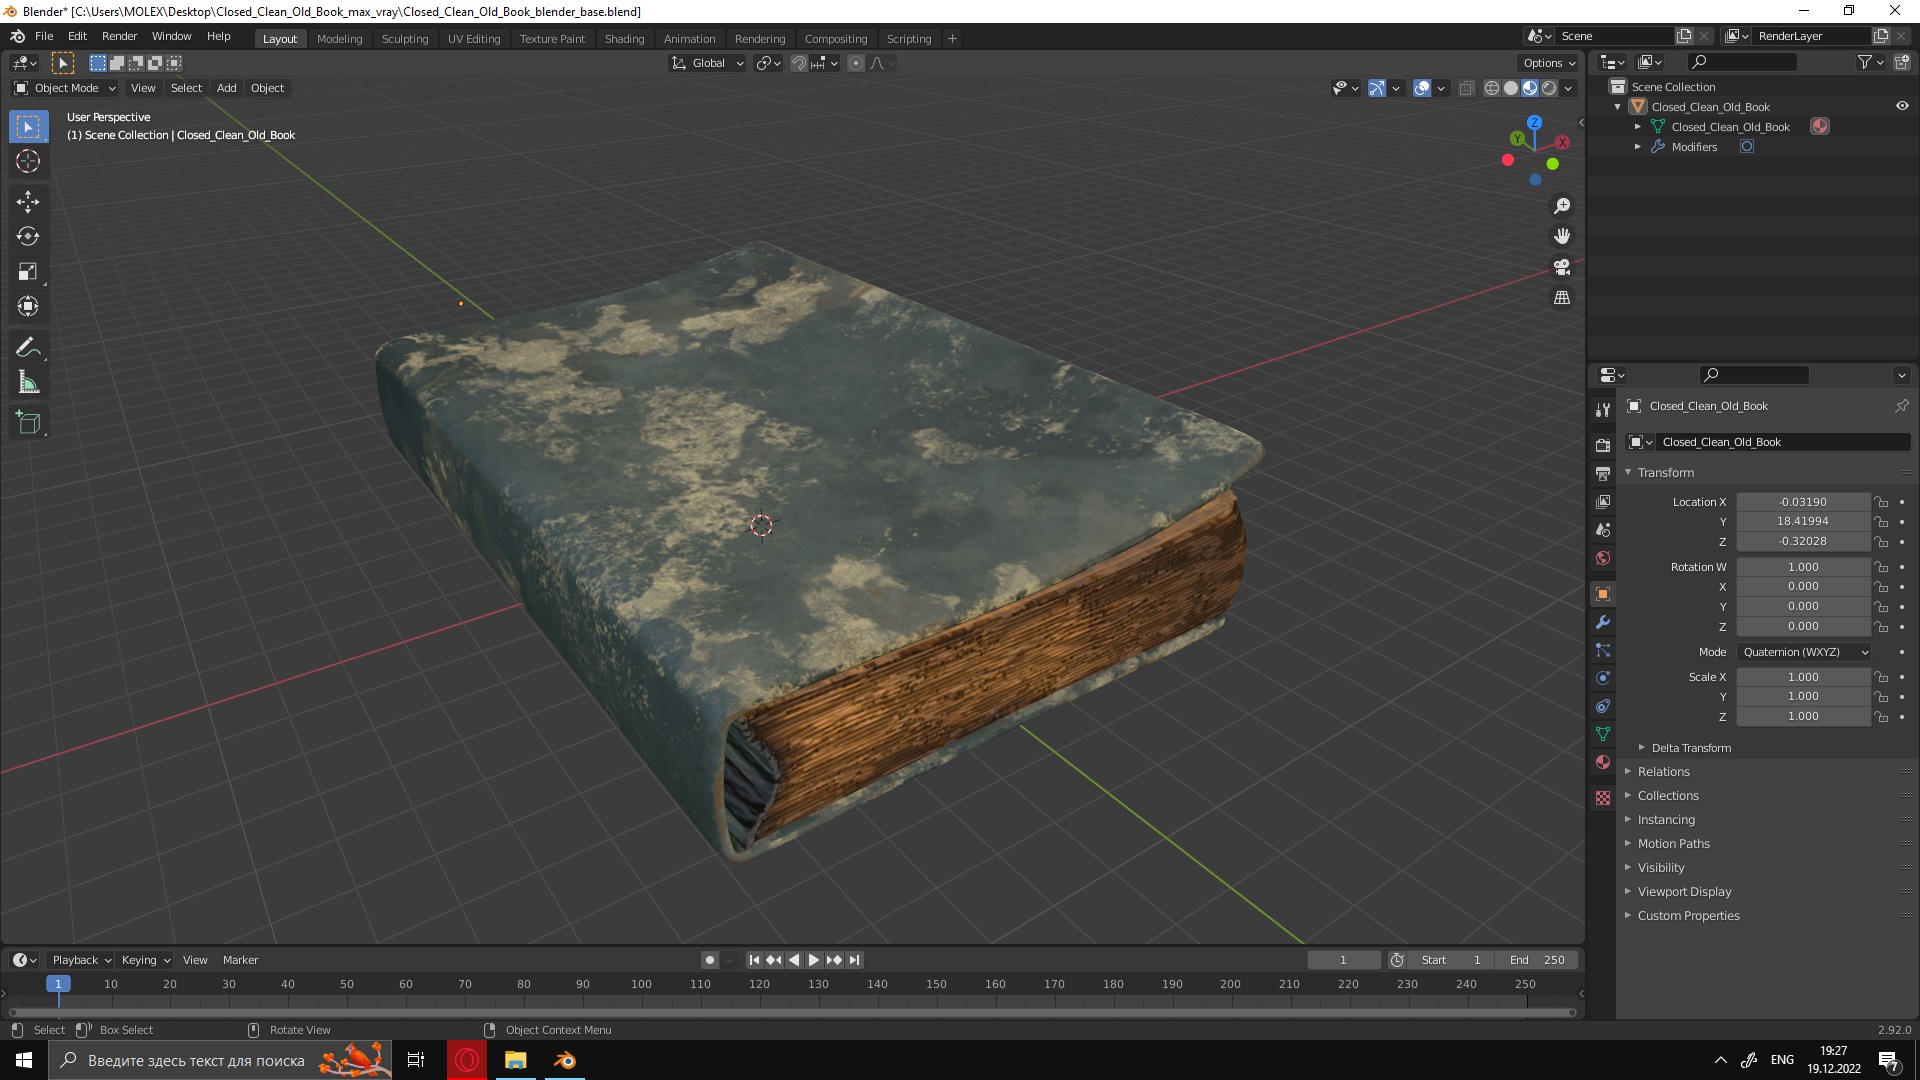
Task: Open the Tool properties tab
Action: coord(1603,410)
